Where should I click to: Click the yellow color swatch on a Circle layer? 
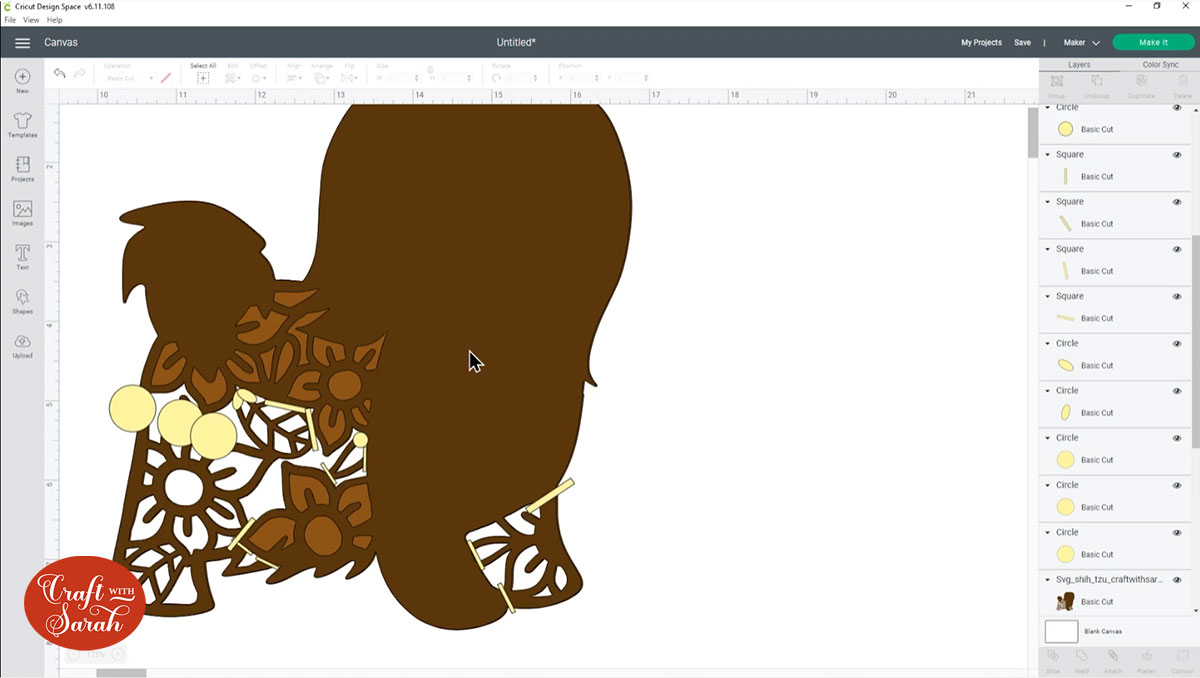coord(1065,128)
